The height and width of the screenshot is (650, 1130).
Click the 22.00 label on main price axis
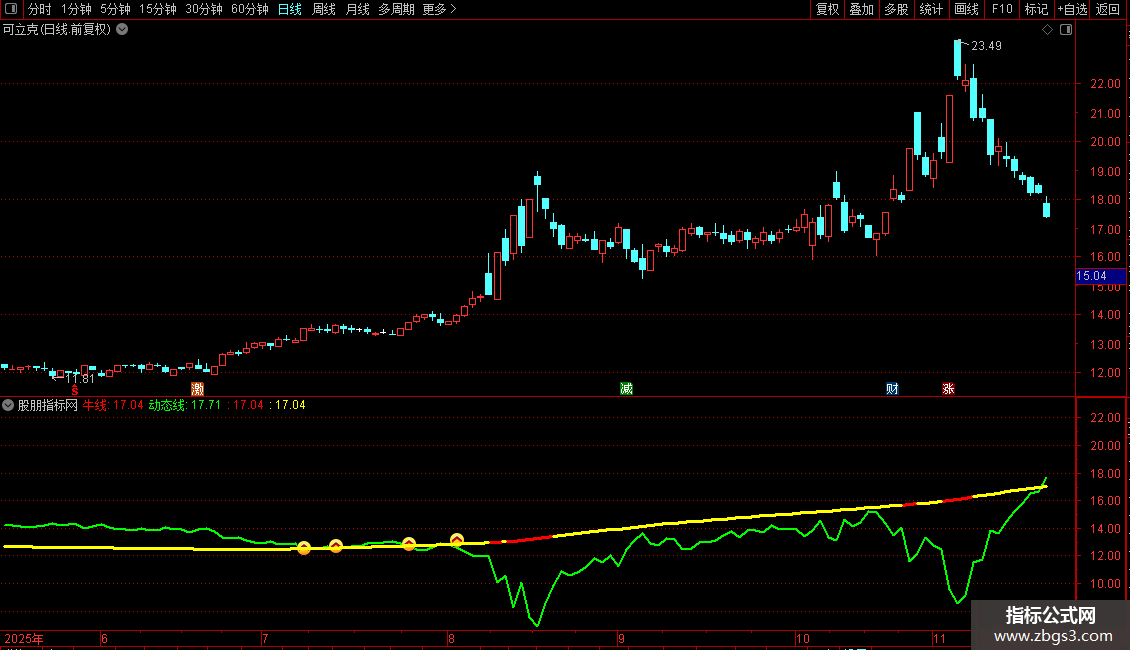pyautogui.click(x=1105, y=84)
